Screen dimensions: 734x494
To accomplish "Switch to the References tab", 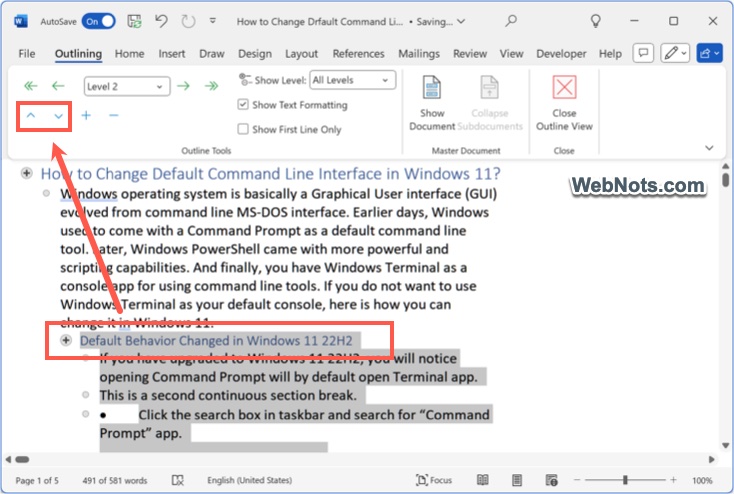I will point(359,54).
